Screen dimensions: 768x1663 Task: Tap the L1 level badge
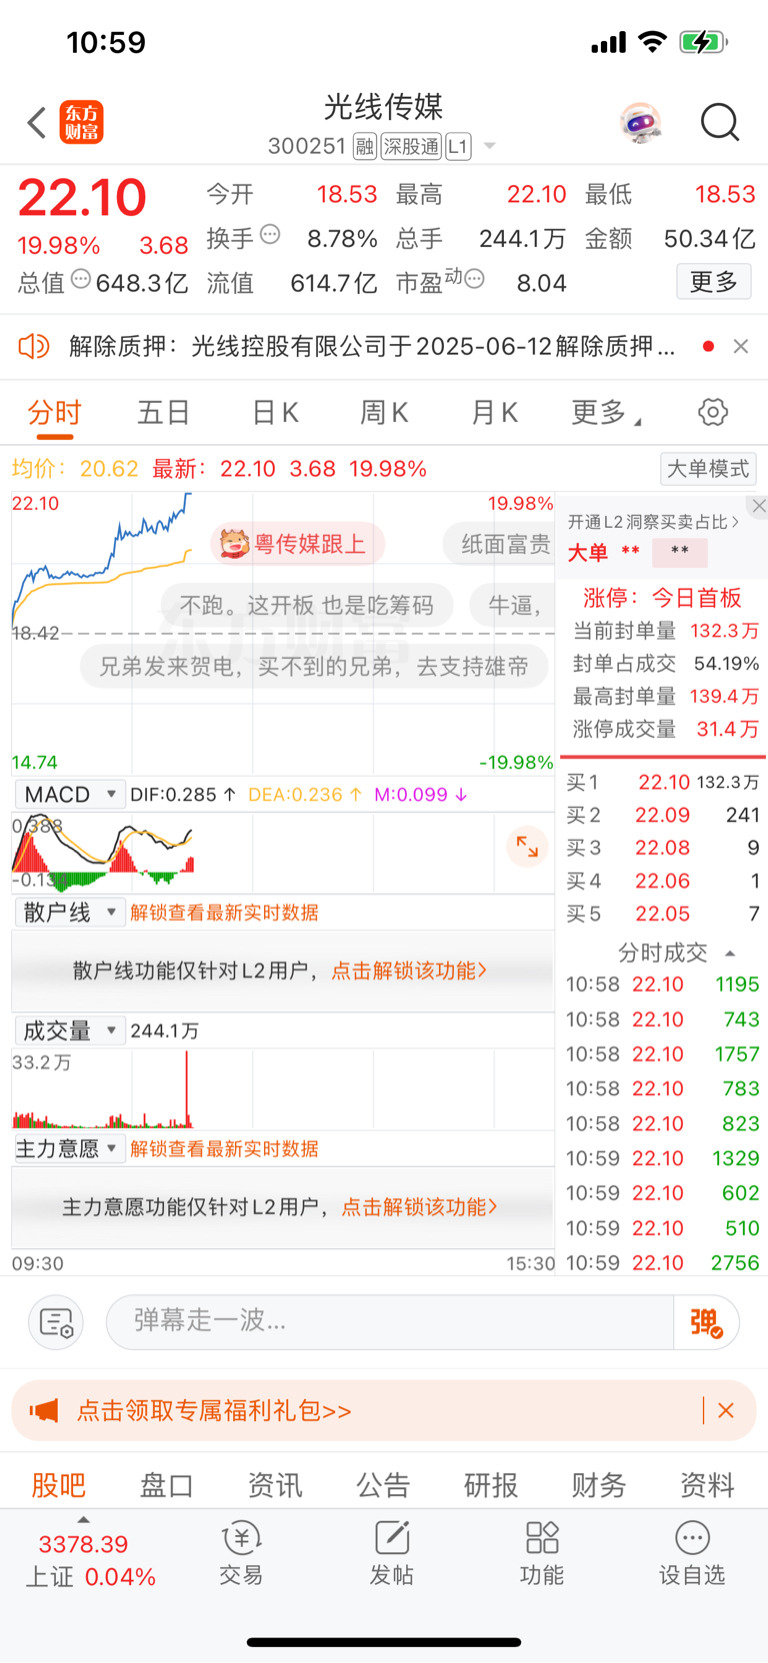tap(458, 147)
